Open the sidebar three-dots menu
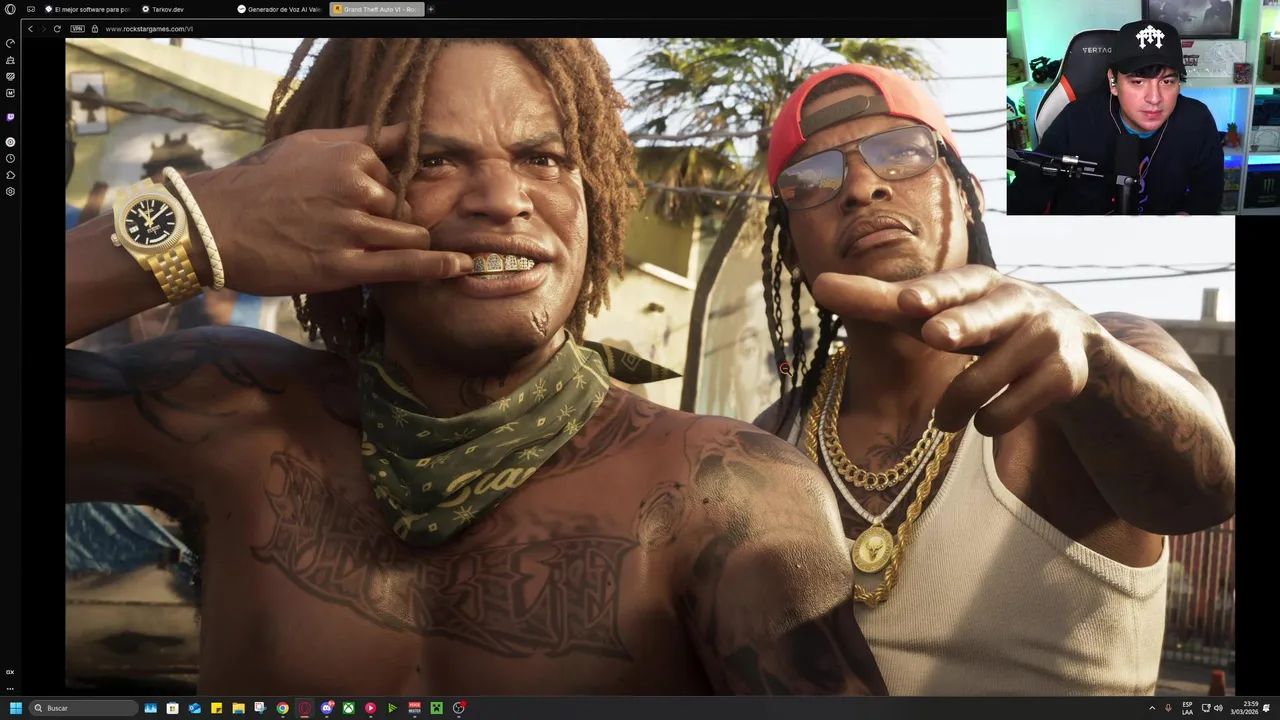 click(x=10, y=688)
